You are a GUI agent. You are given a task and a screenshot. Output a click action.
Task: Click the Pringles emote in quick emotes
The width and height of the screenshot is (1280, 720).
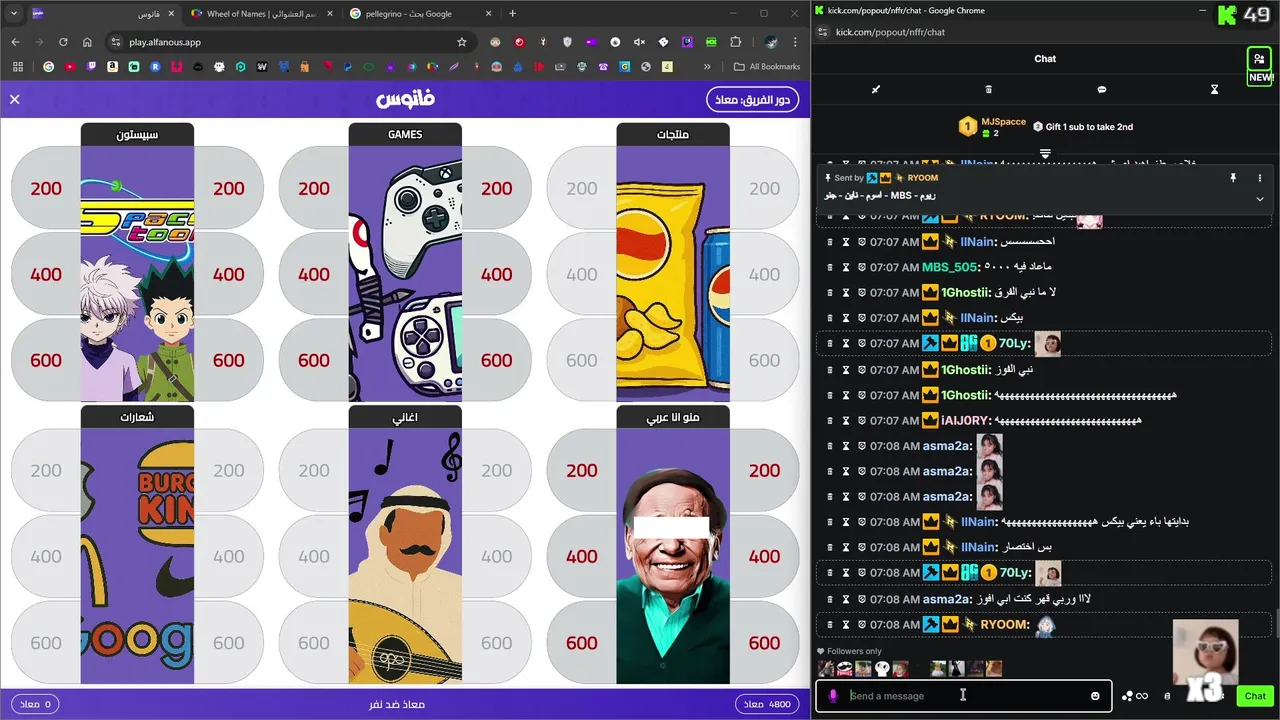pyautogui.click(x=844, y=669)
